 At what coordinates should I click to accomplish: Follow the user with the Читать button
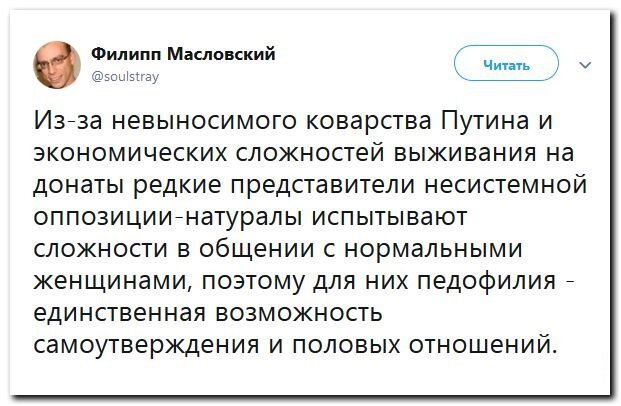506,64
